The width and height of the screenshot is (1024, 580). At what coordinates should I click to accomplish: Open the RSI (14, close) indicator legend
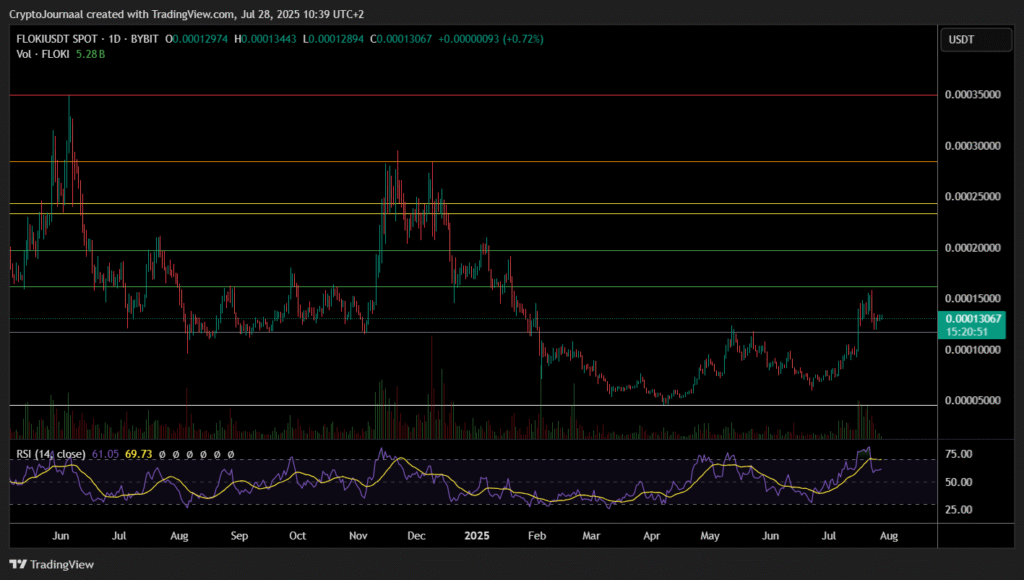pyautogui.click(x=51, y=454)
